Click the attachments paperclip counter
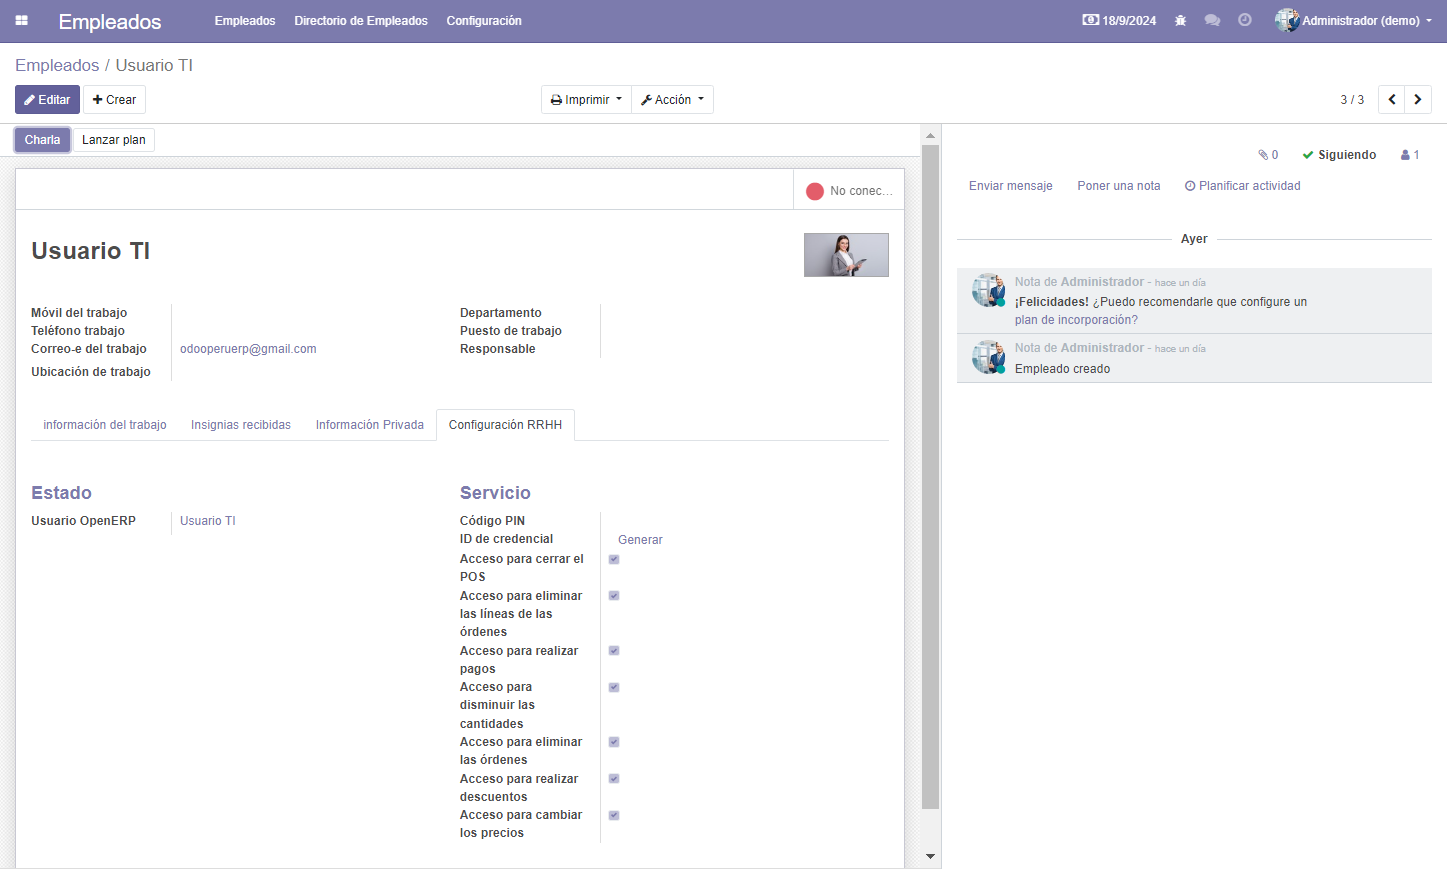Image resolution: width=1447 pixels, height=869 pixels. [1268, 155]
